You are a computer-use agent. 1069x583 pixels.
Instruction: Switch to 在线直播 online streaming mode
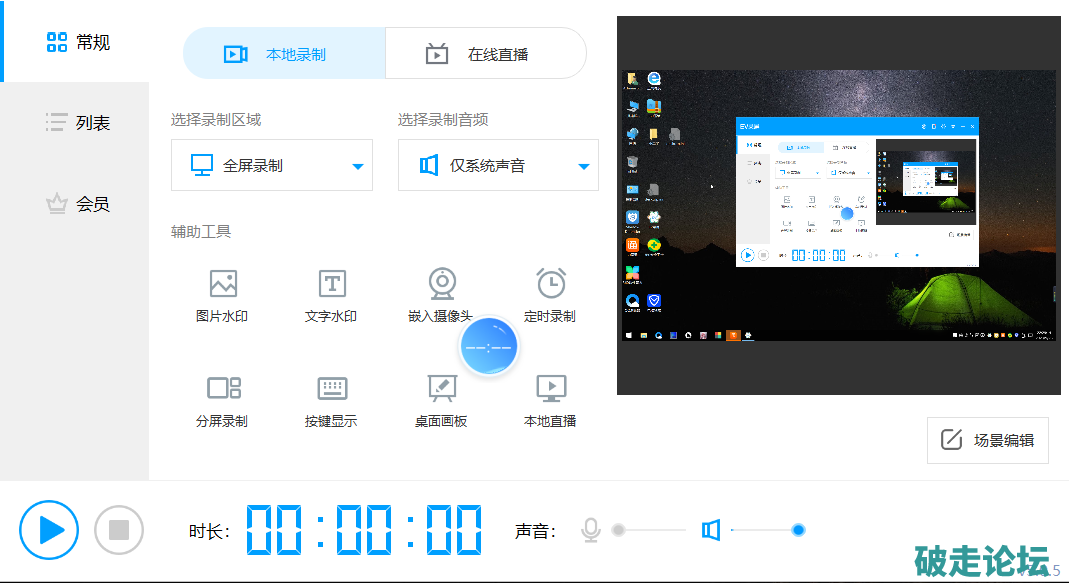486,54
